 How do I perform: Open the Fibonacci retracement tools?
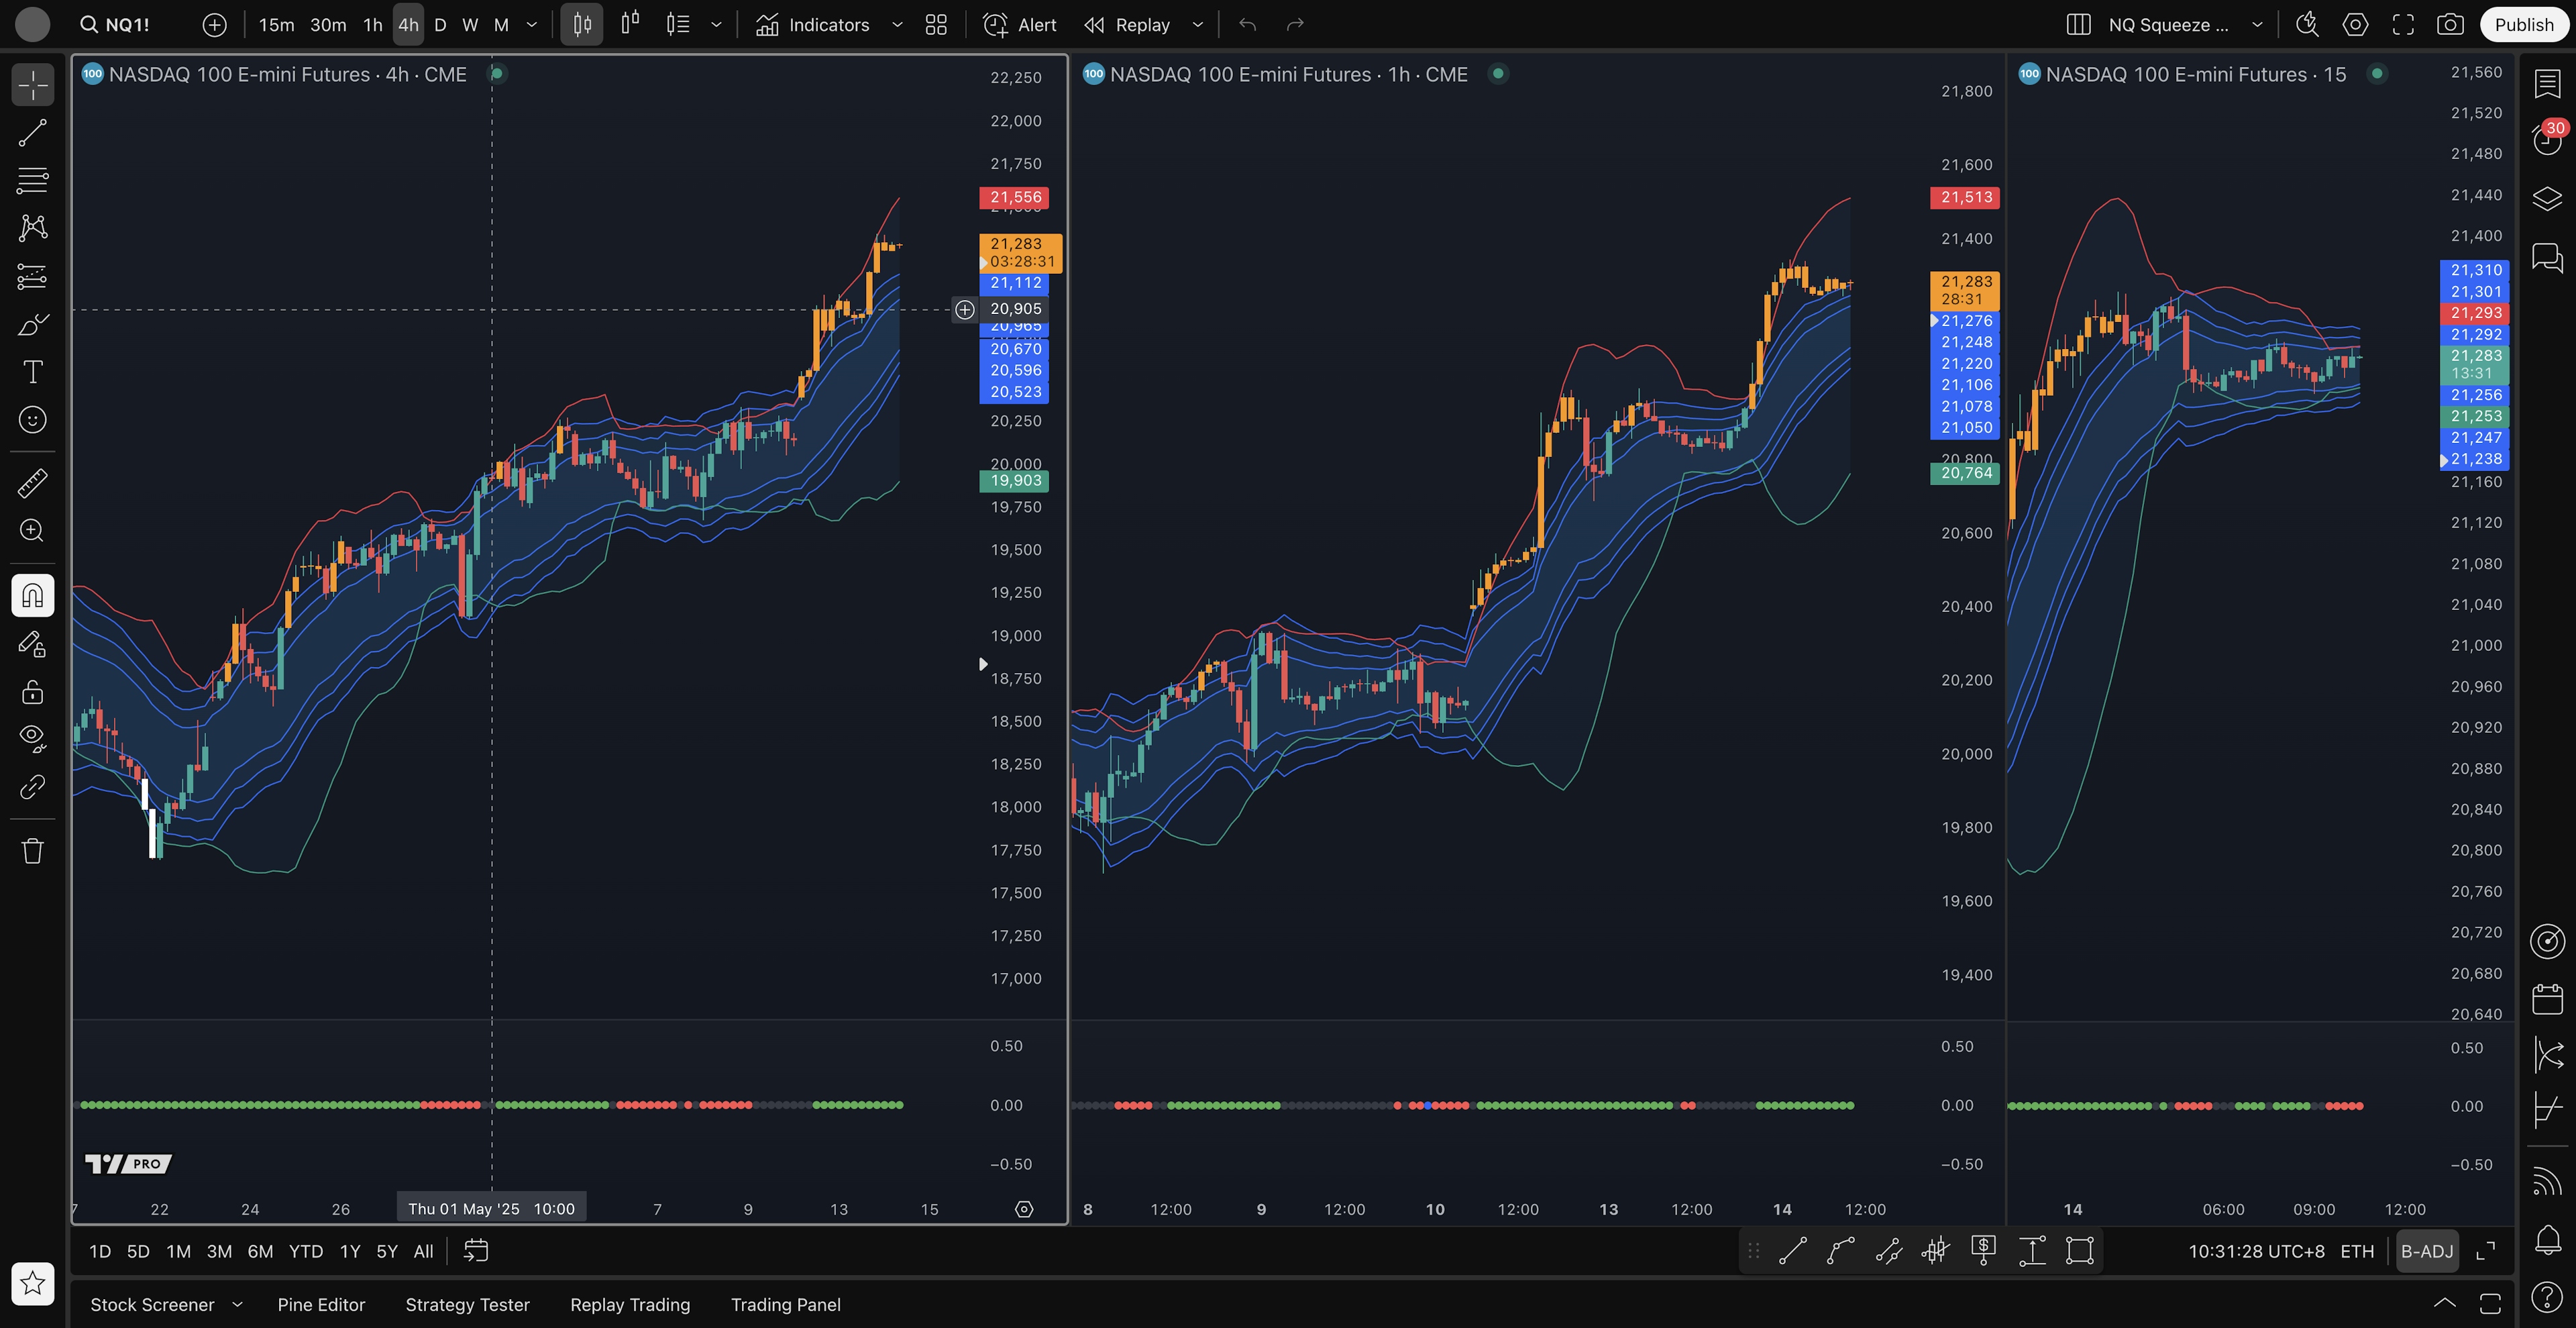coord(32,181)
